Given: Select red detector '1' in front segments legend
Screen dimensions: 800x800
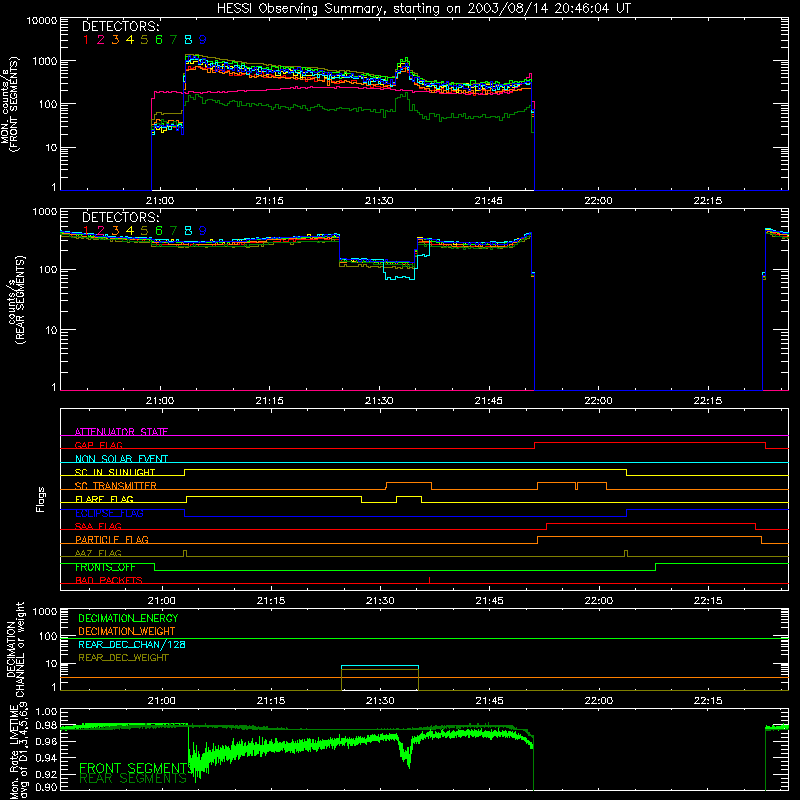Looking at the screenshot, I should pos(86,40).
